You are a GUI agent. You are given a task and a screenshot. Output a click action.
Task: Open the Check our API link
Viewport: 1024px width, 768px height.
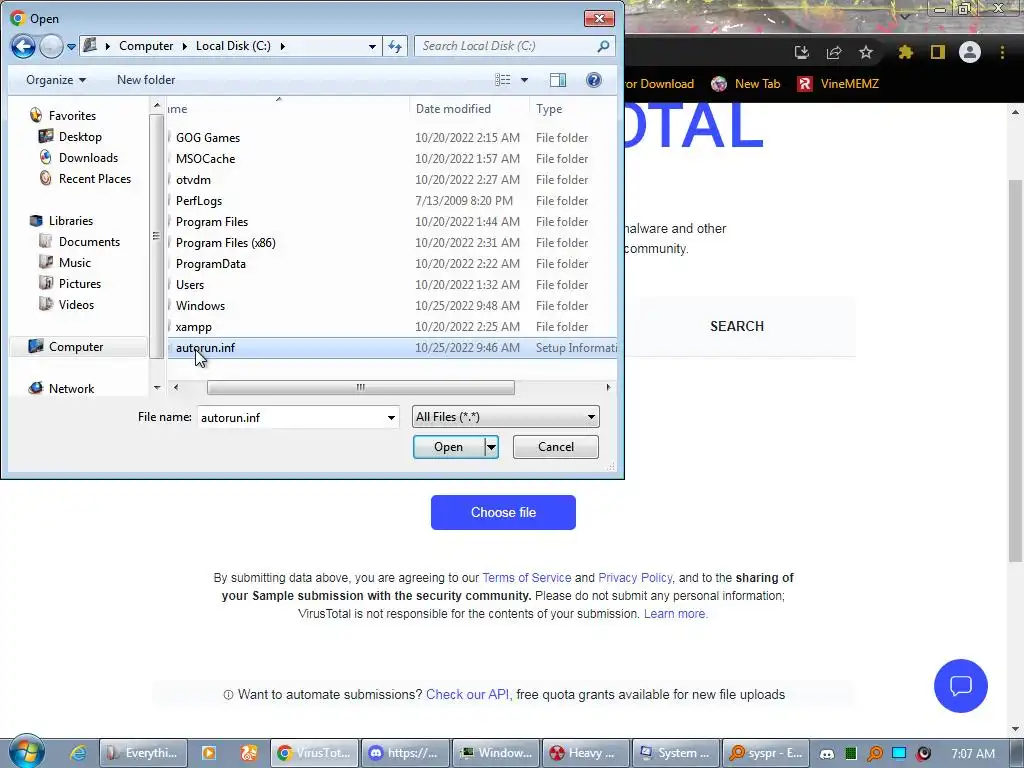point(468,694)
